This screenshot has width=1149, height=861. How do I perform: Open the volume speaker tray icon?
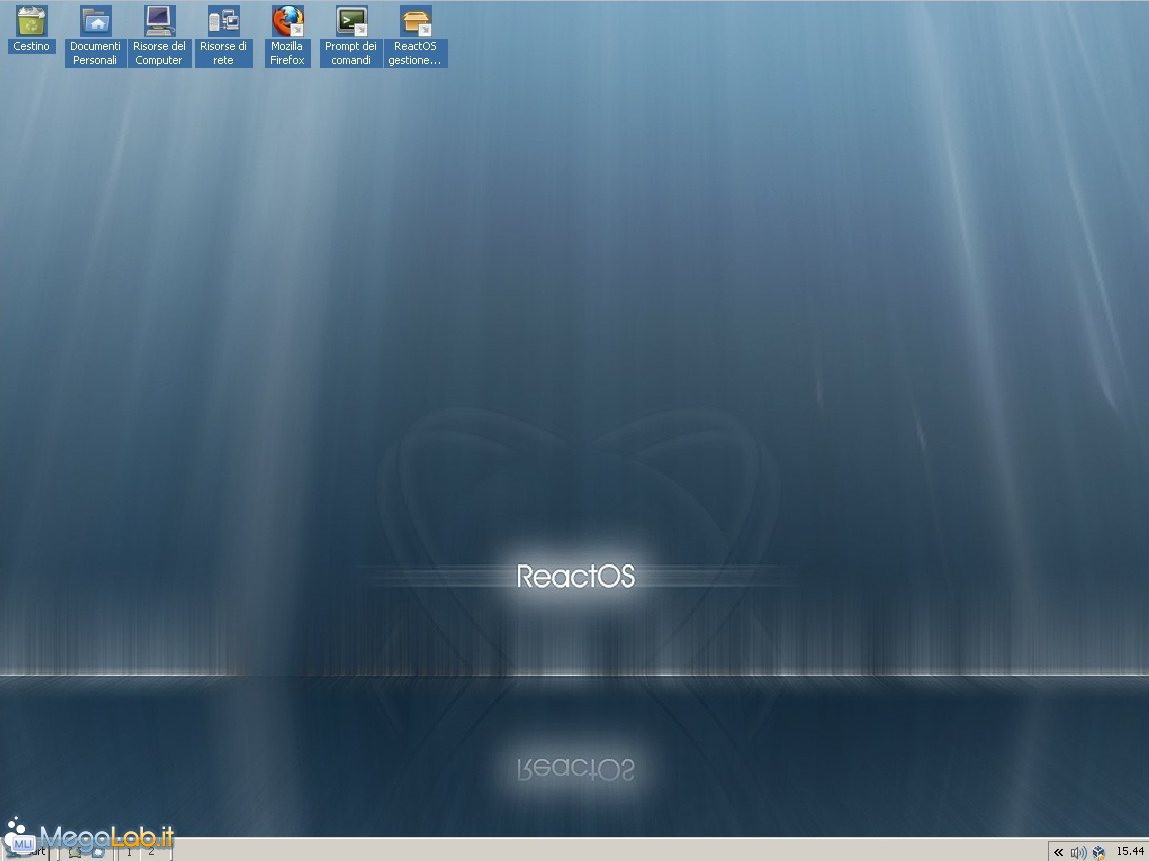coord(1078,852)
